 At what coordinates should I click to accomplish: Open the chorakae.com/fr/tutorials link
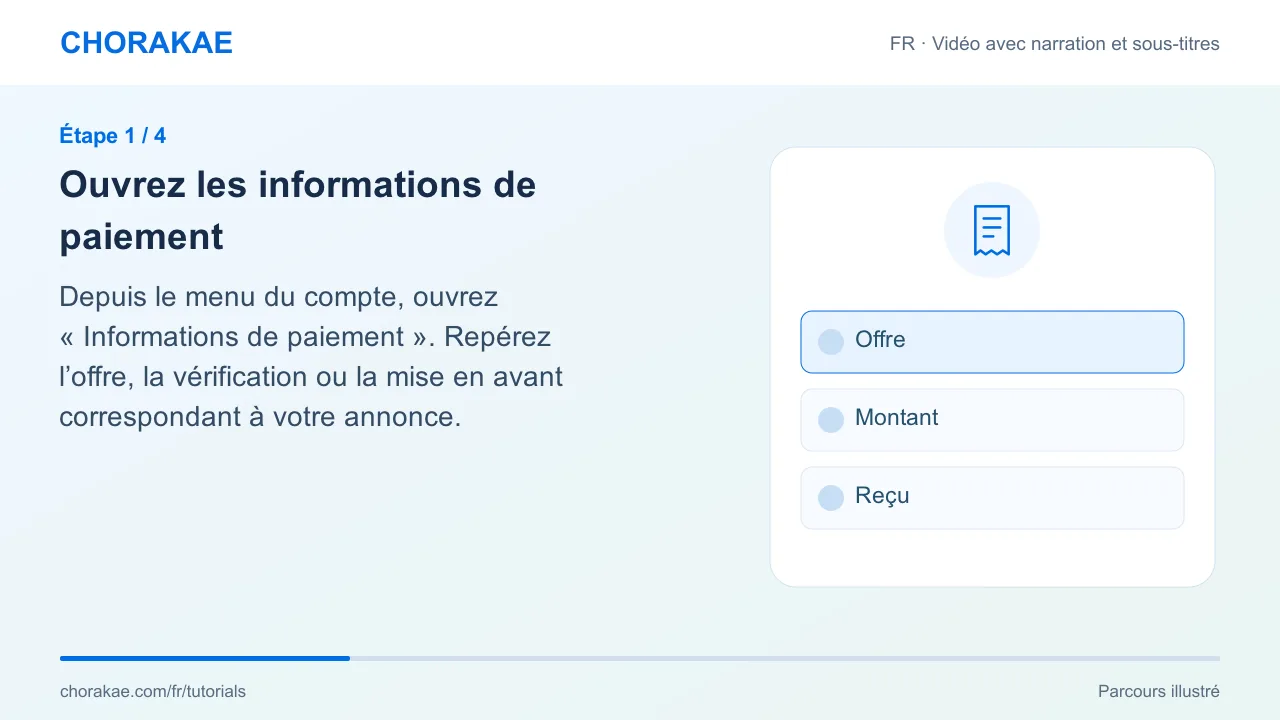click(x=153, y=691)
